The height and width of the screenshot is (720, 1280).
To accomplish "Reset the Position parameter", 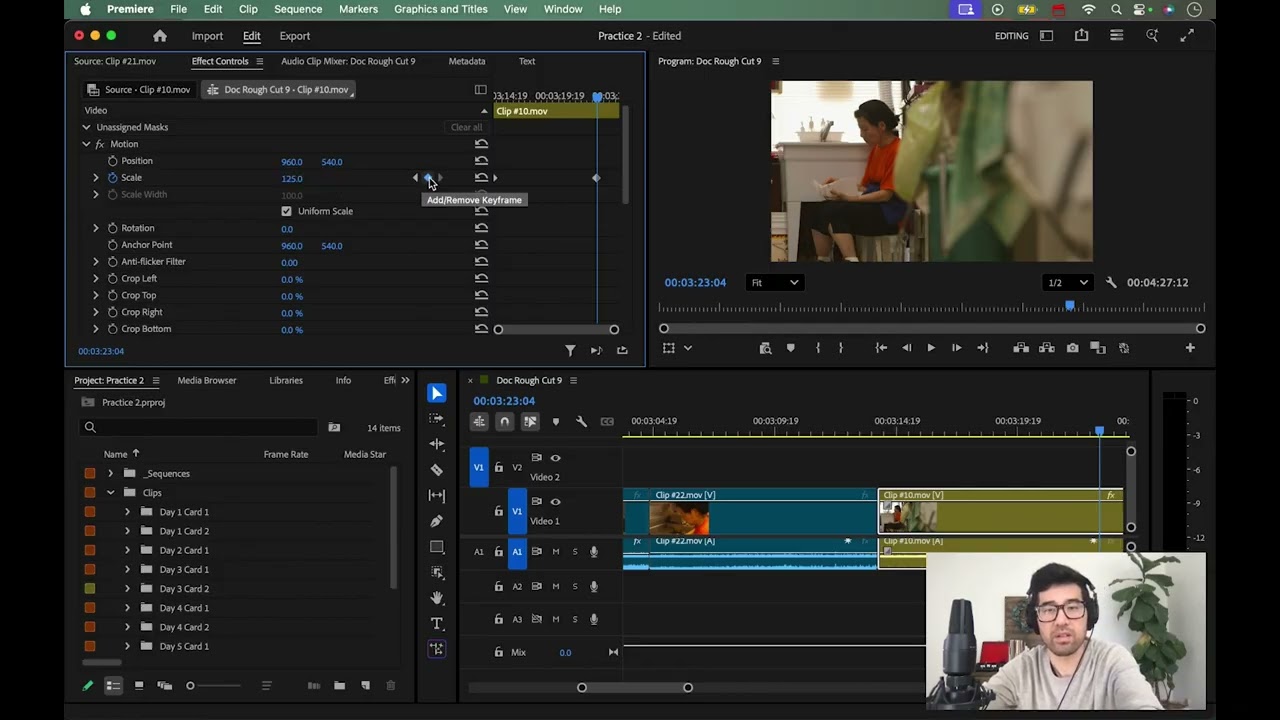I will [x=481, y=161].
